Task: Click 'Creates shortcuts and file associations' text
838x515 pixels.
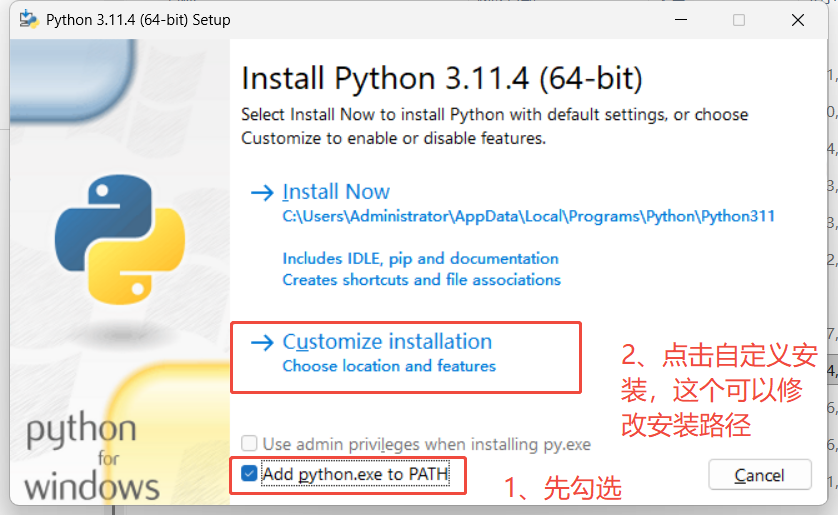Action: (422, 280)
